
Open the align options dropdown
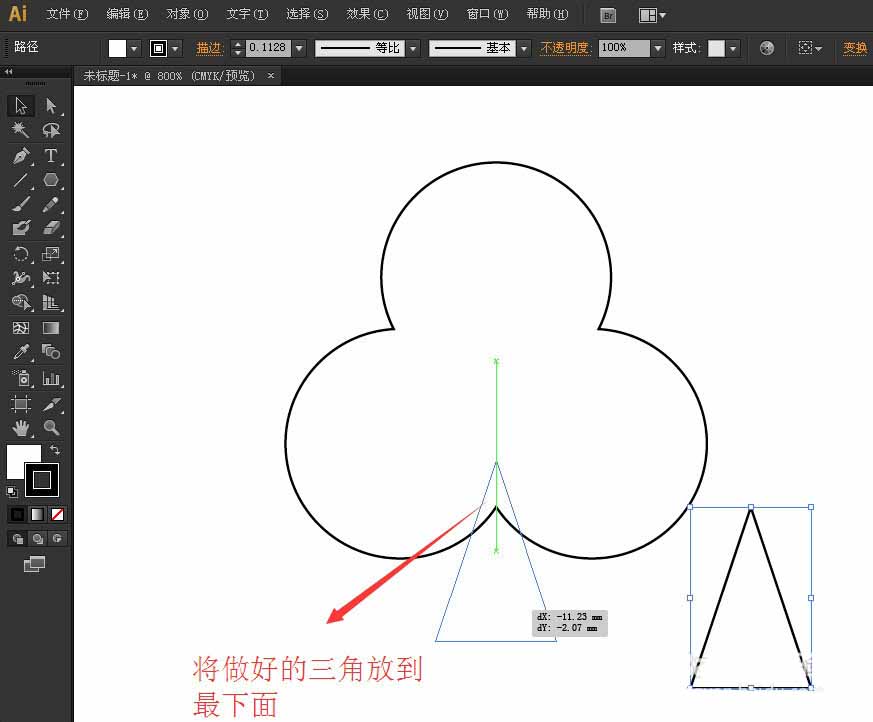tap(810, 48)
